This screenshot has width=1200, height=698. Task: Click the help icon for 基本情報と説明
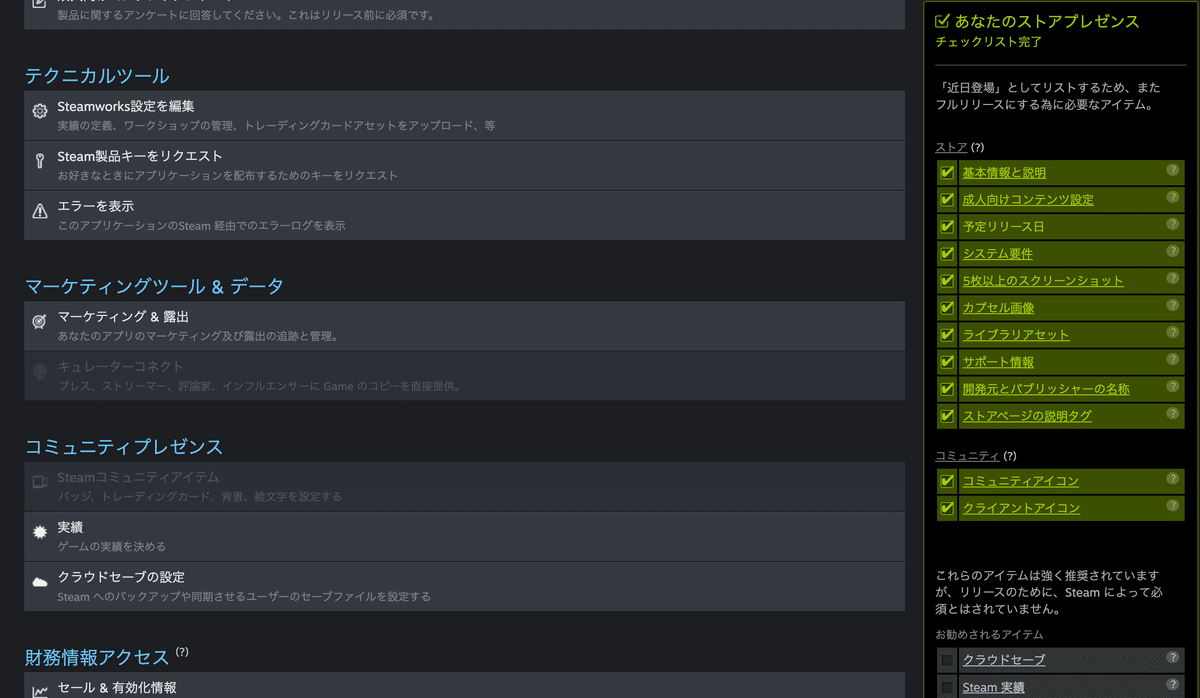coord(1172,170)
